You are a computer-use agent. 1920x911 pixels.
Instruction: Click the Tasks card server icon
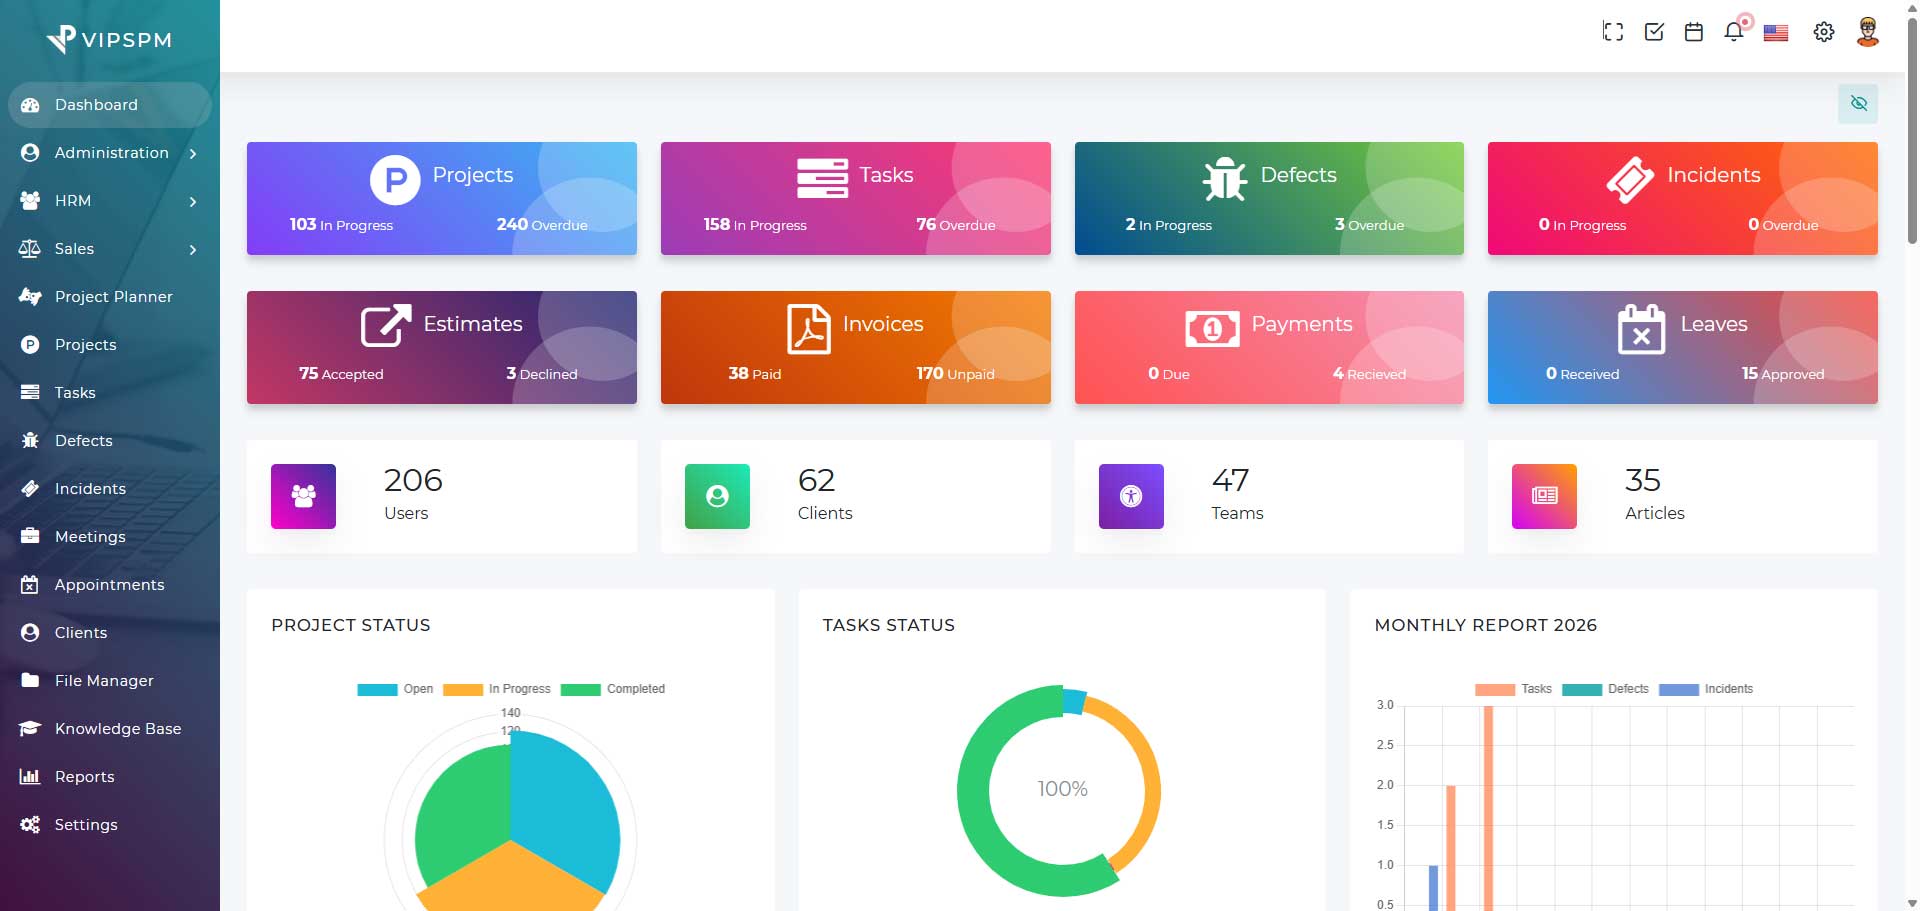822,178
